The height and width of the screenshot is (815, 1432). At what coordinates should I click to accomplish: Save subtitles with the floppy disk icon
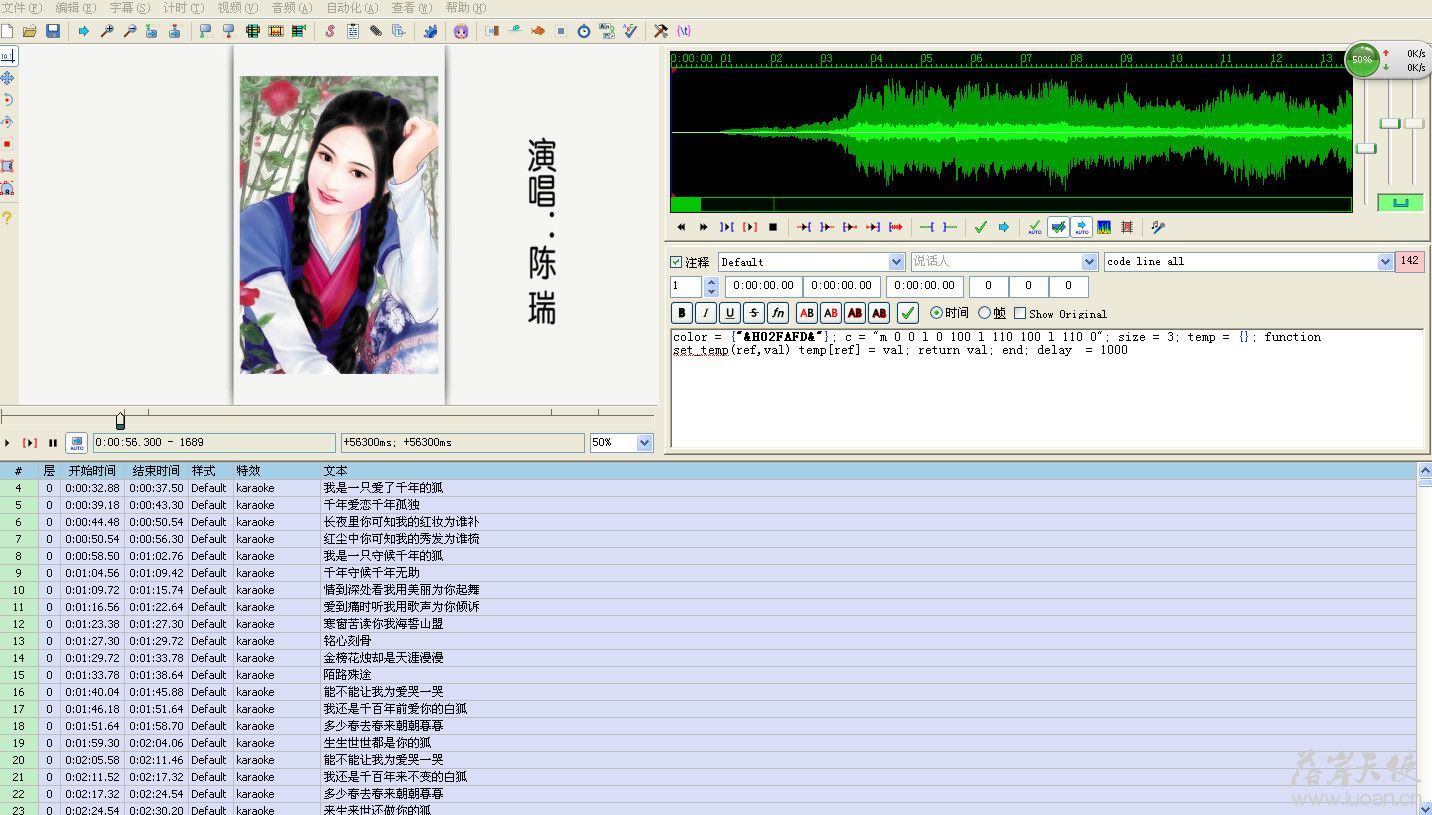pyautogui.click(x=53, y=31)
